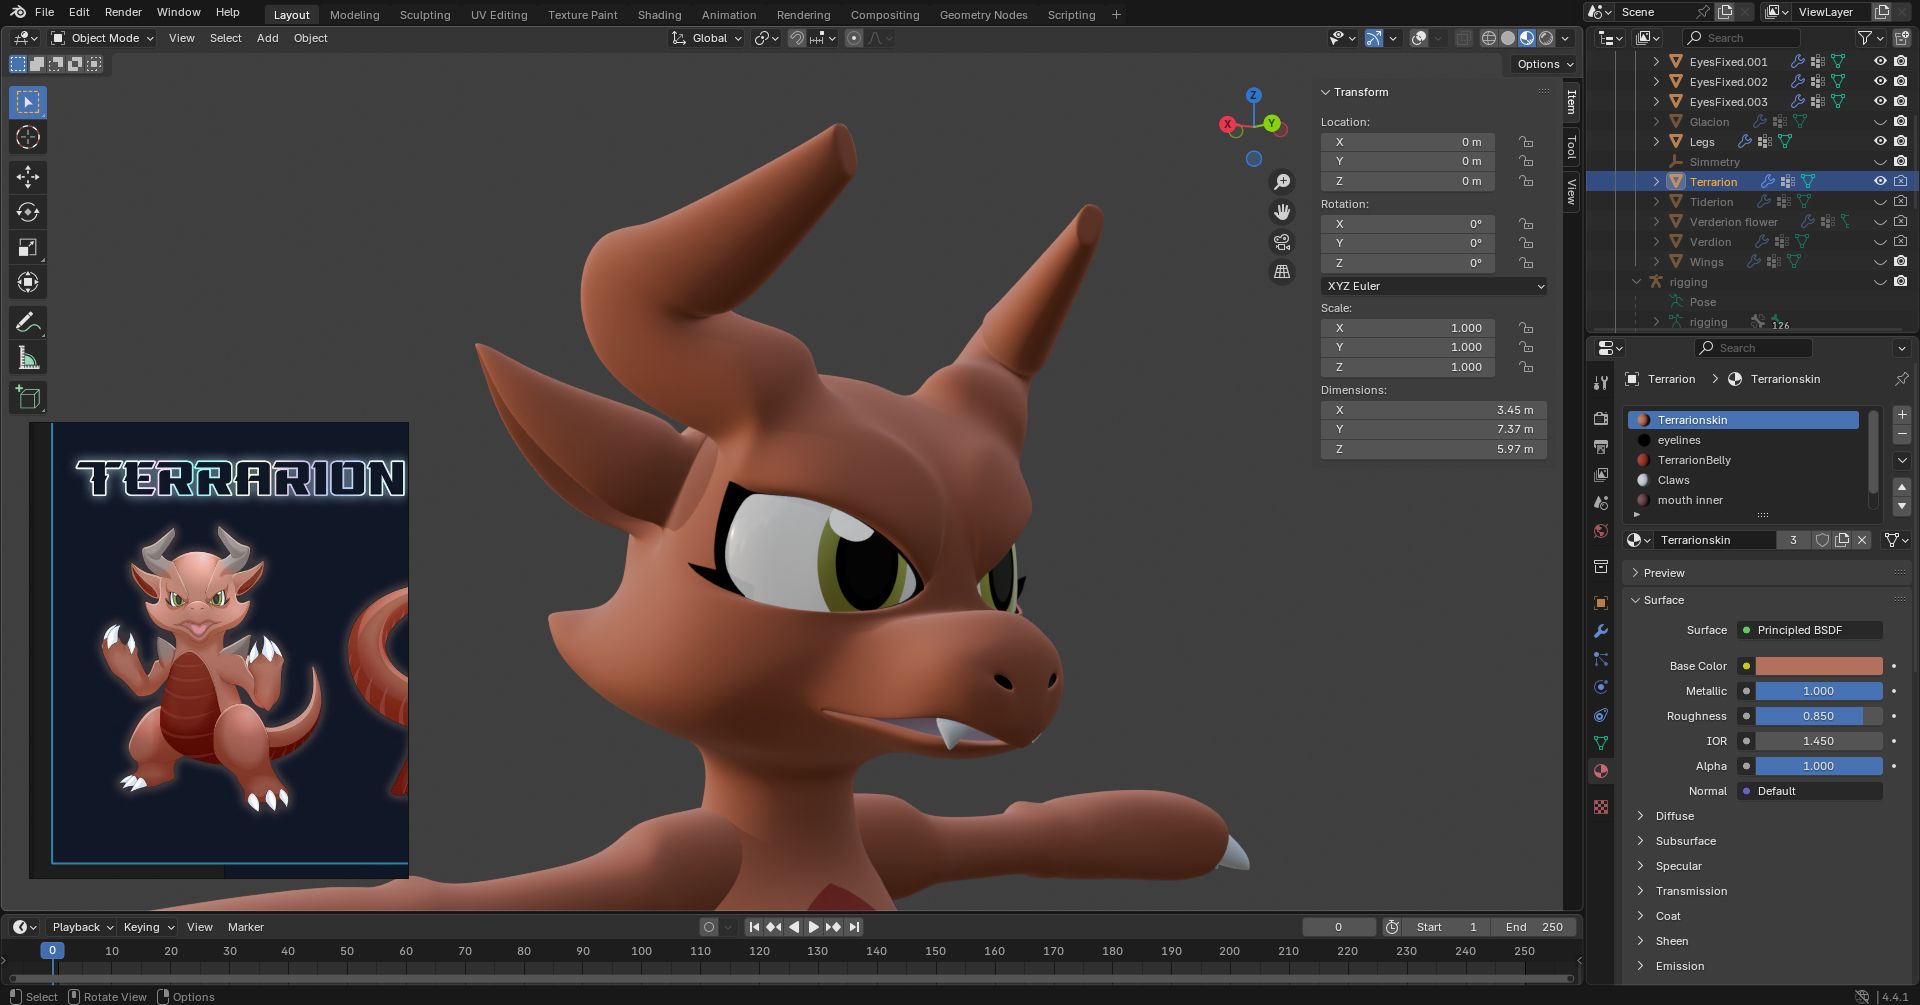Open the Add menu in viewport
The height and width of the screenshot is (1005, 1920).
pyautogui.click(x=267, y=38)
